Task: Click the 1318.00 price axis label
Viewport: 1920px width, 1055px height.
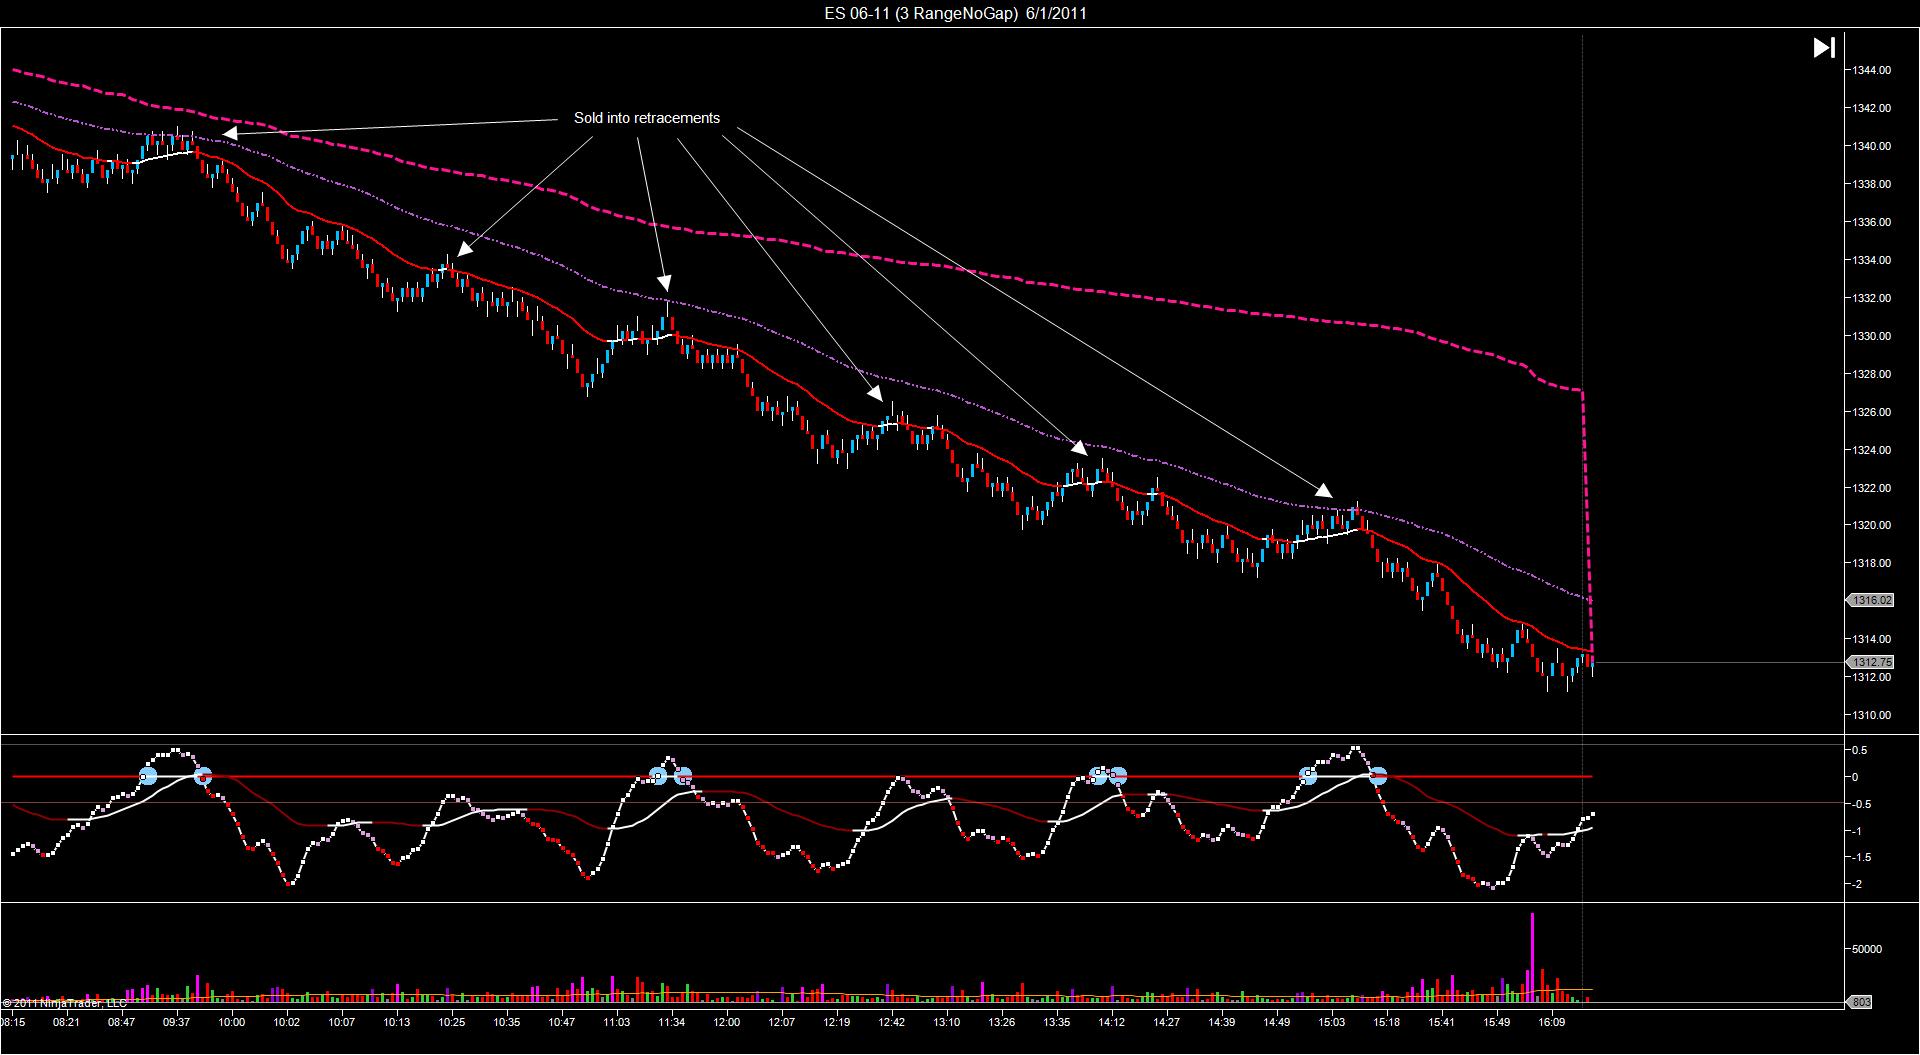Action: [x=1871, y=563]
